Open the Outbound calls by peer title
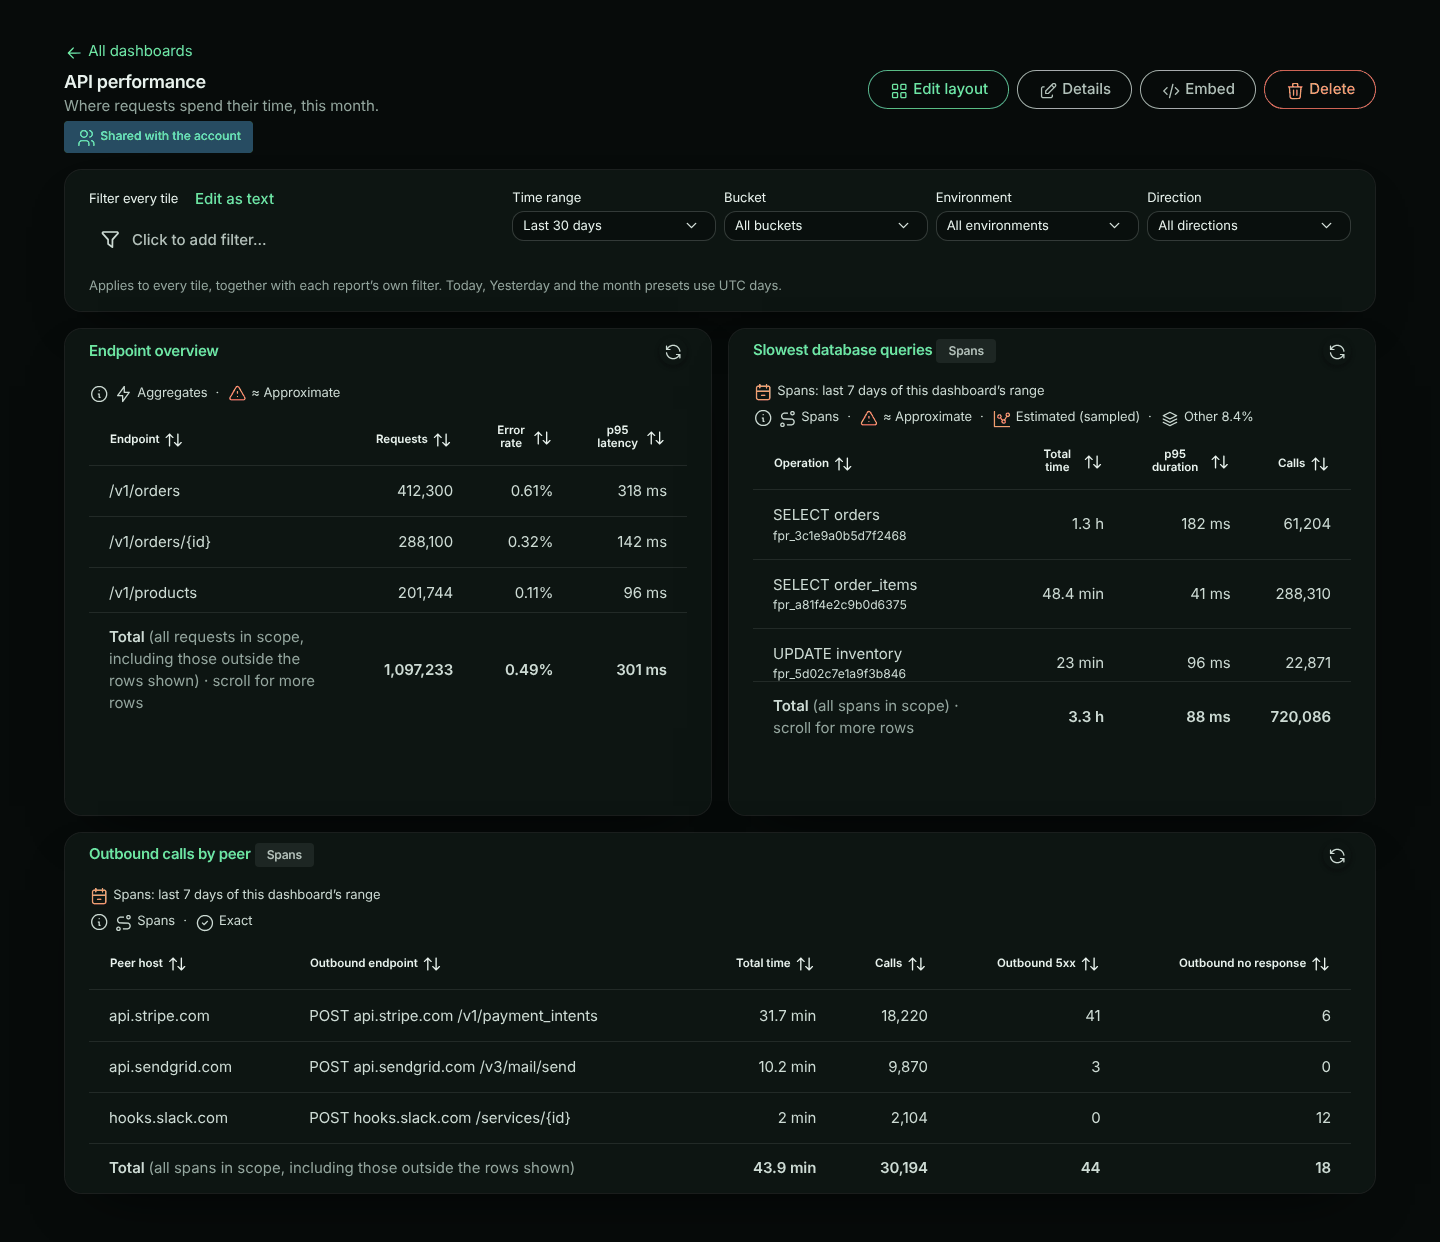Screen dimensions: 1440x1242 pos(170,854)
